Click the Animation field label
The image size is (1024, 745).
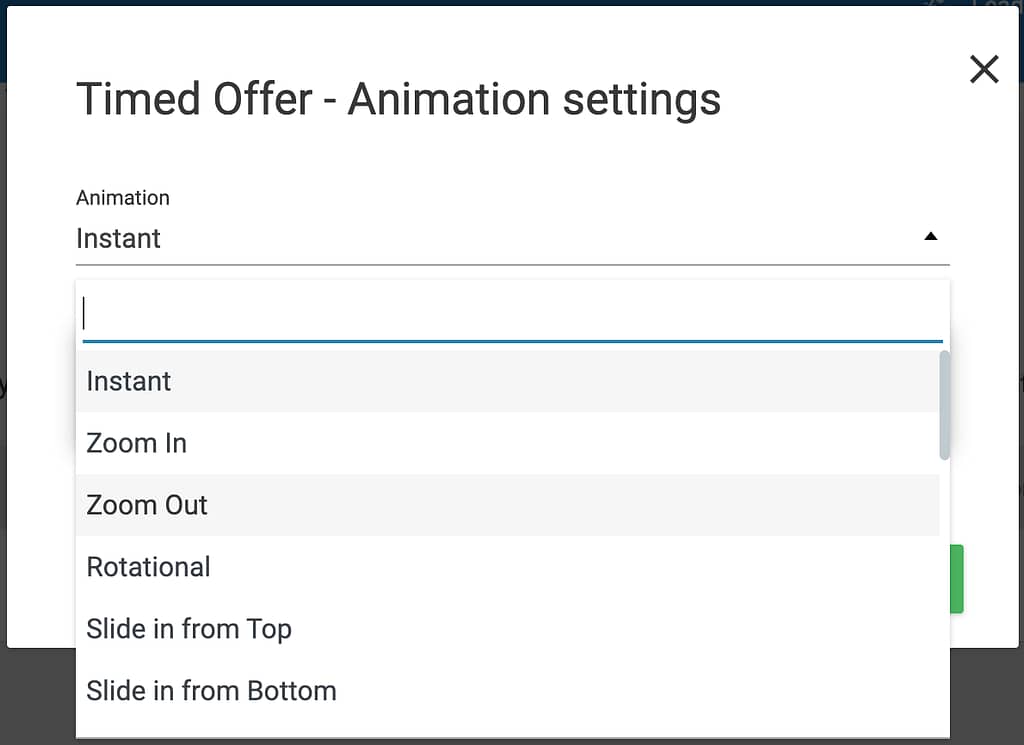click(123, 198)
